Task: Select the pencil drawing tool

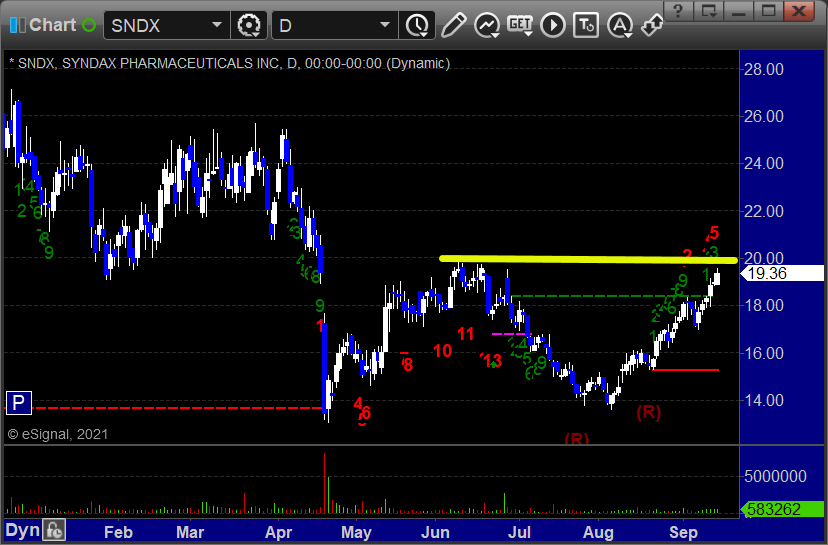Action: (453, 25)
